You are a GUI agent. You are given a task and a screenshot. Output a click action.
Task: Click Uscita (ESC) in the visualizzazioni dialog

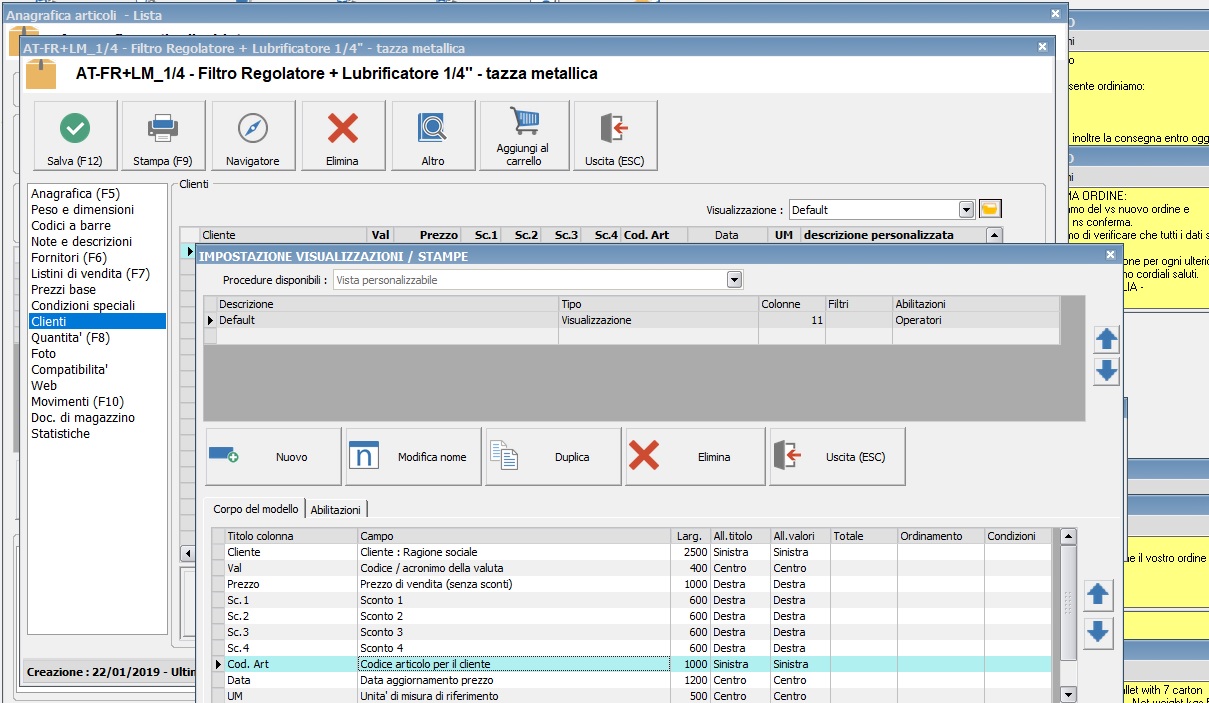click(837, 457)
